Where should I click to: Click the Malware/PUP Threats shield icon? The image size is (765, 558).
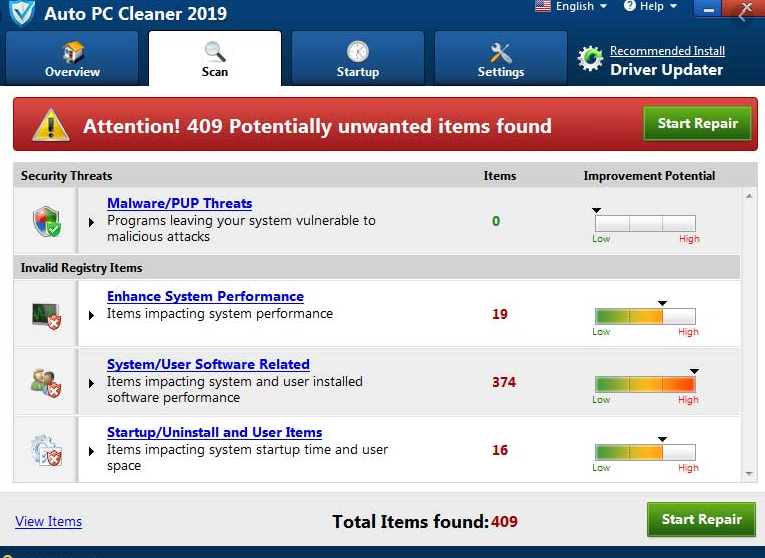[x=47, y=221]
